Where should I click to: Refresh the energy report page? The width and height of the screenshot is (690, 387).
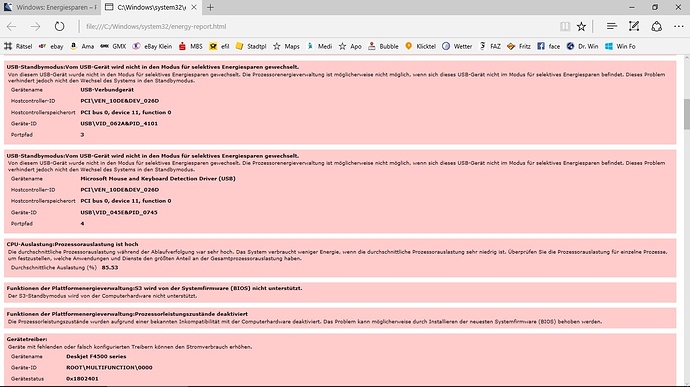pos(59,26)
